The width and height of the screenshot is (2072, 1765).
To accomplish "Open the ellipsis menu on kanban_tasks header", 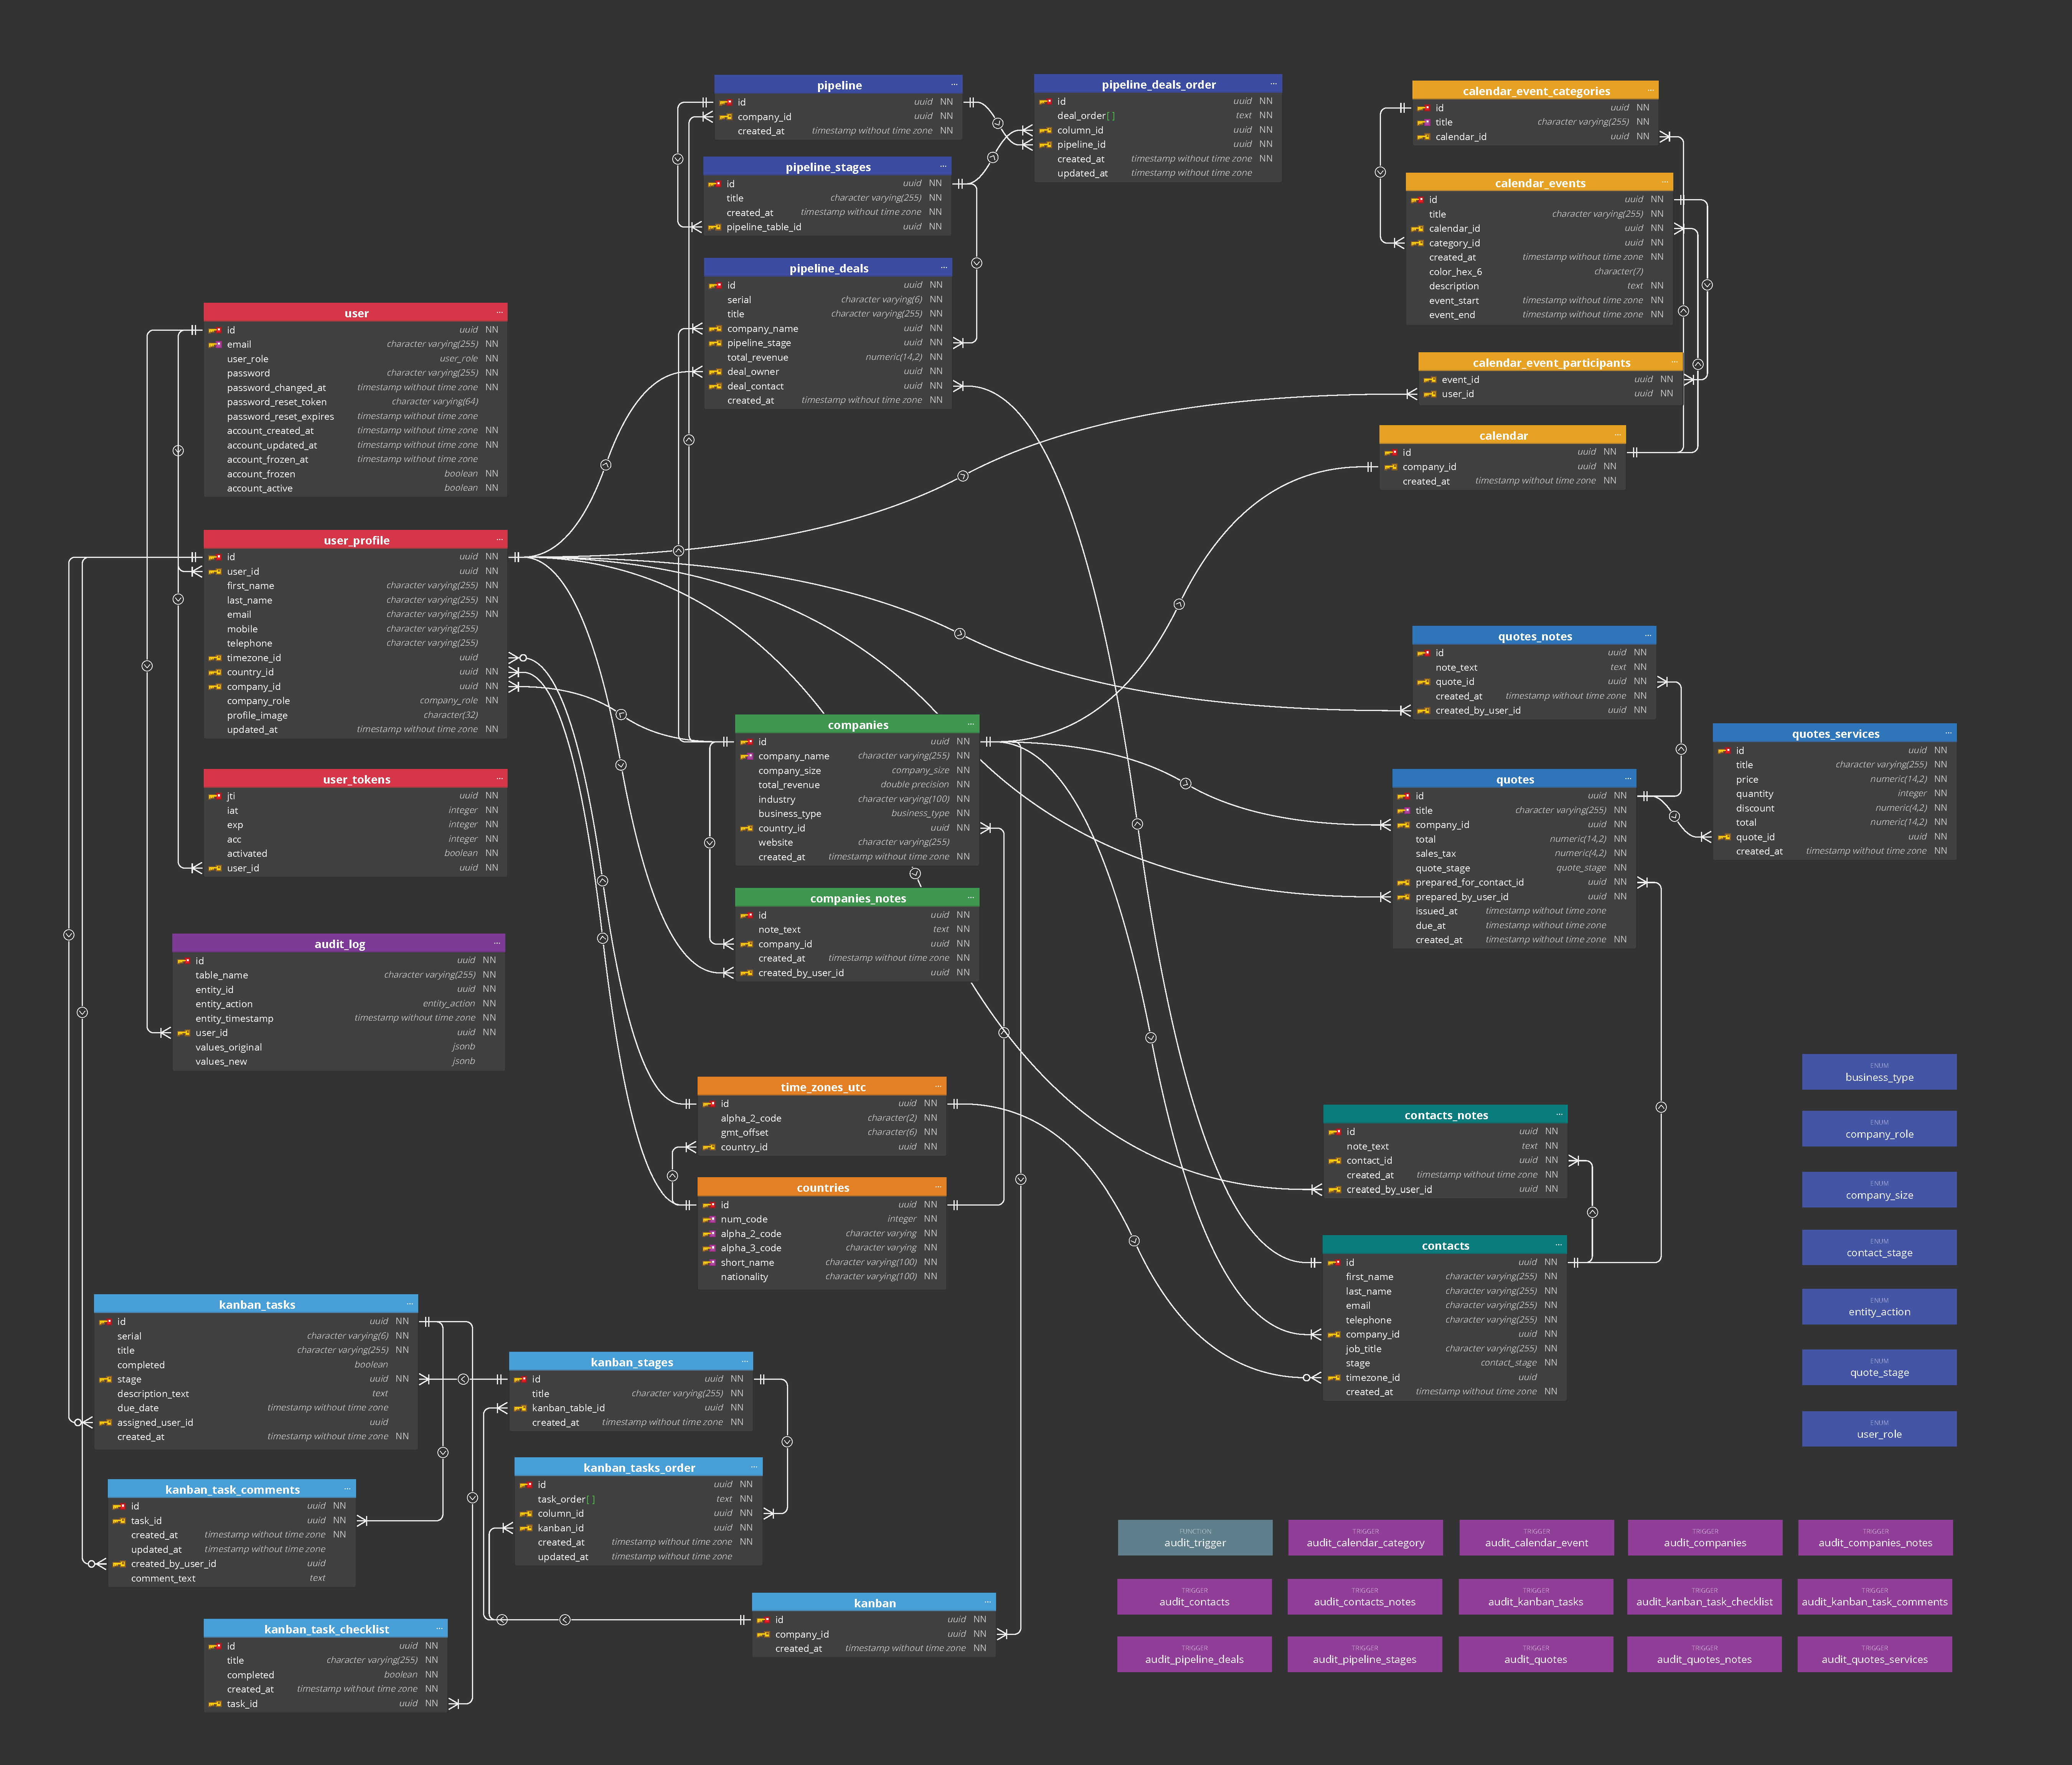I will (410, 1304).
